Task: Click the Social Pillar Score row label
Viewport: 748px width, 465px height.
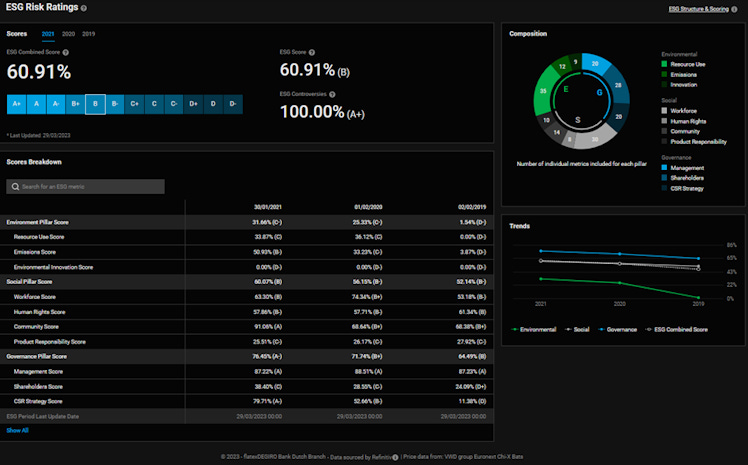Action: 30,282
